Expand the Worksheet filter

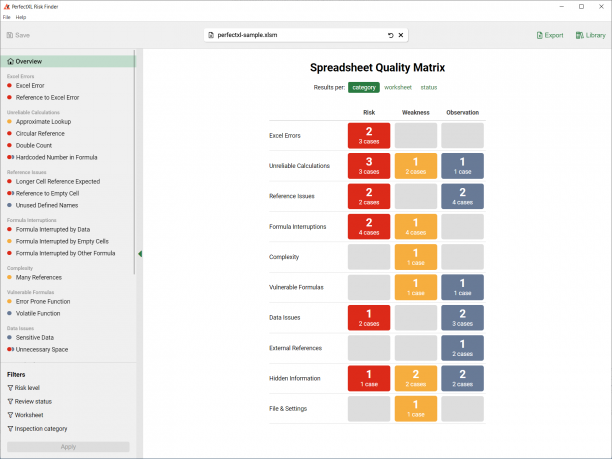point(25,415)
